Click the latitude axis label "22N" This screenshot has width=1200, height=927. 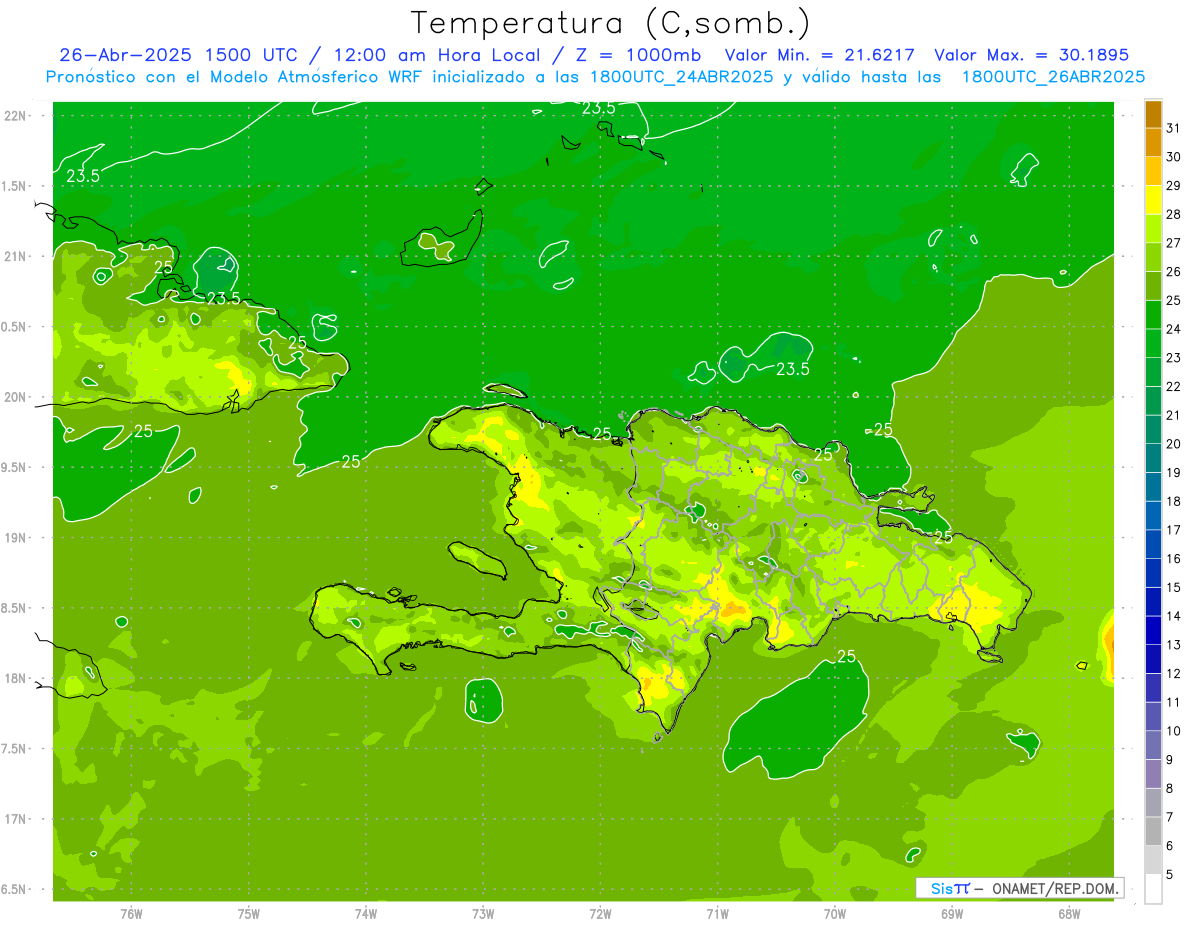coord(16,115)
